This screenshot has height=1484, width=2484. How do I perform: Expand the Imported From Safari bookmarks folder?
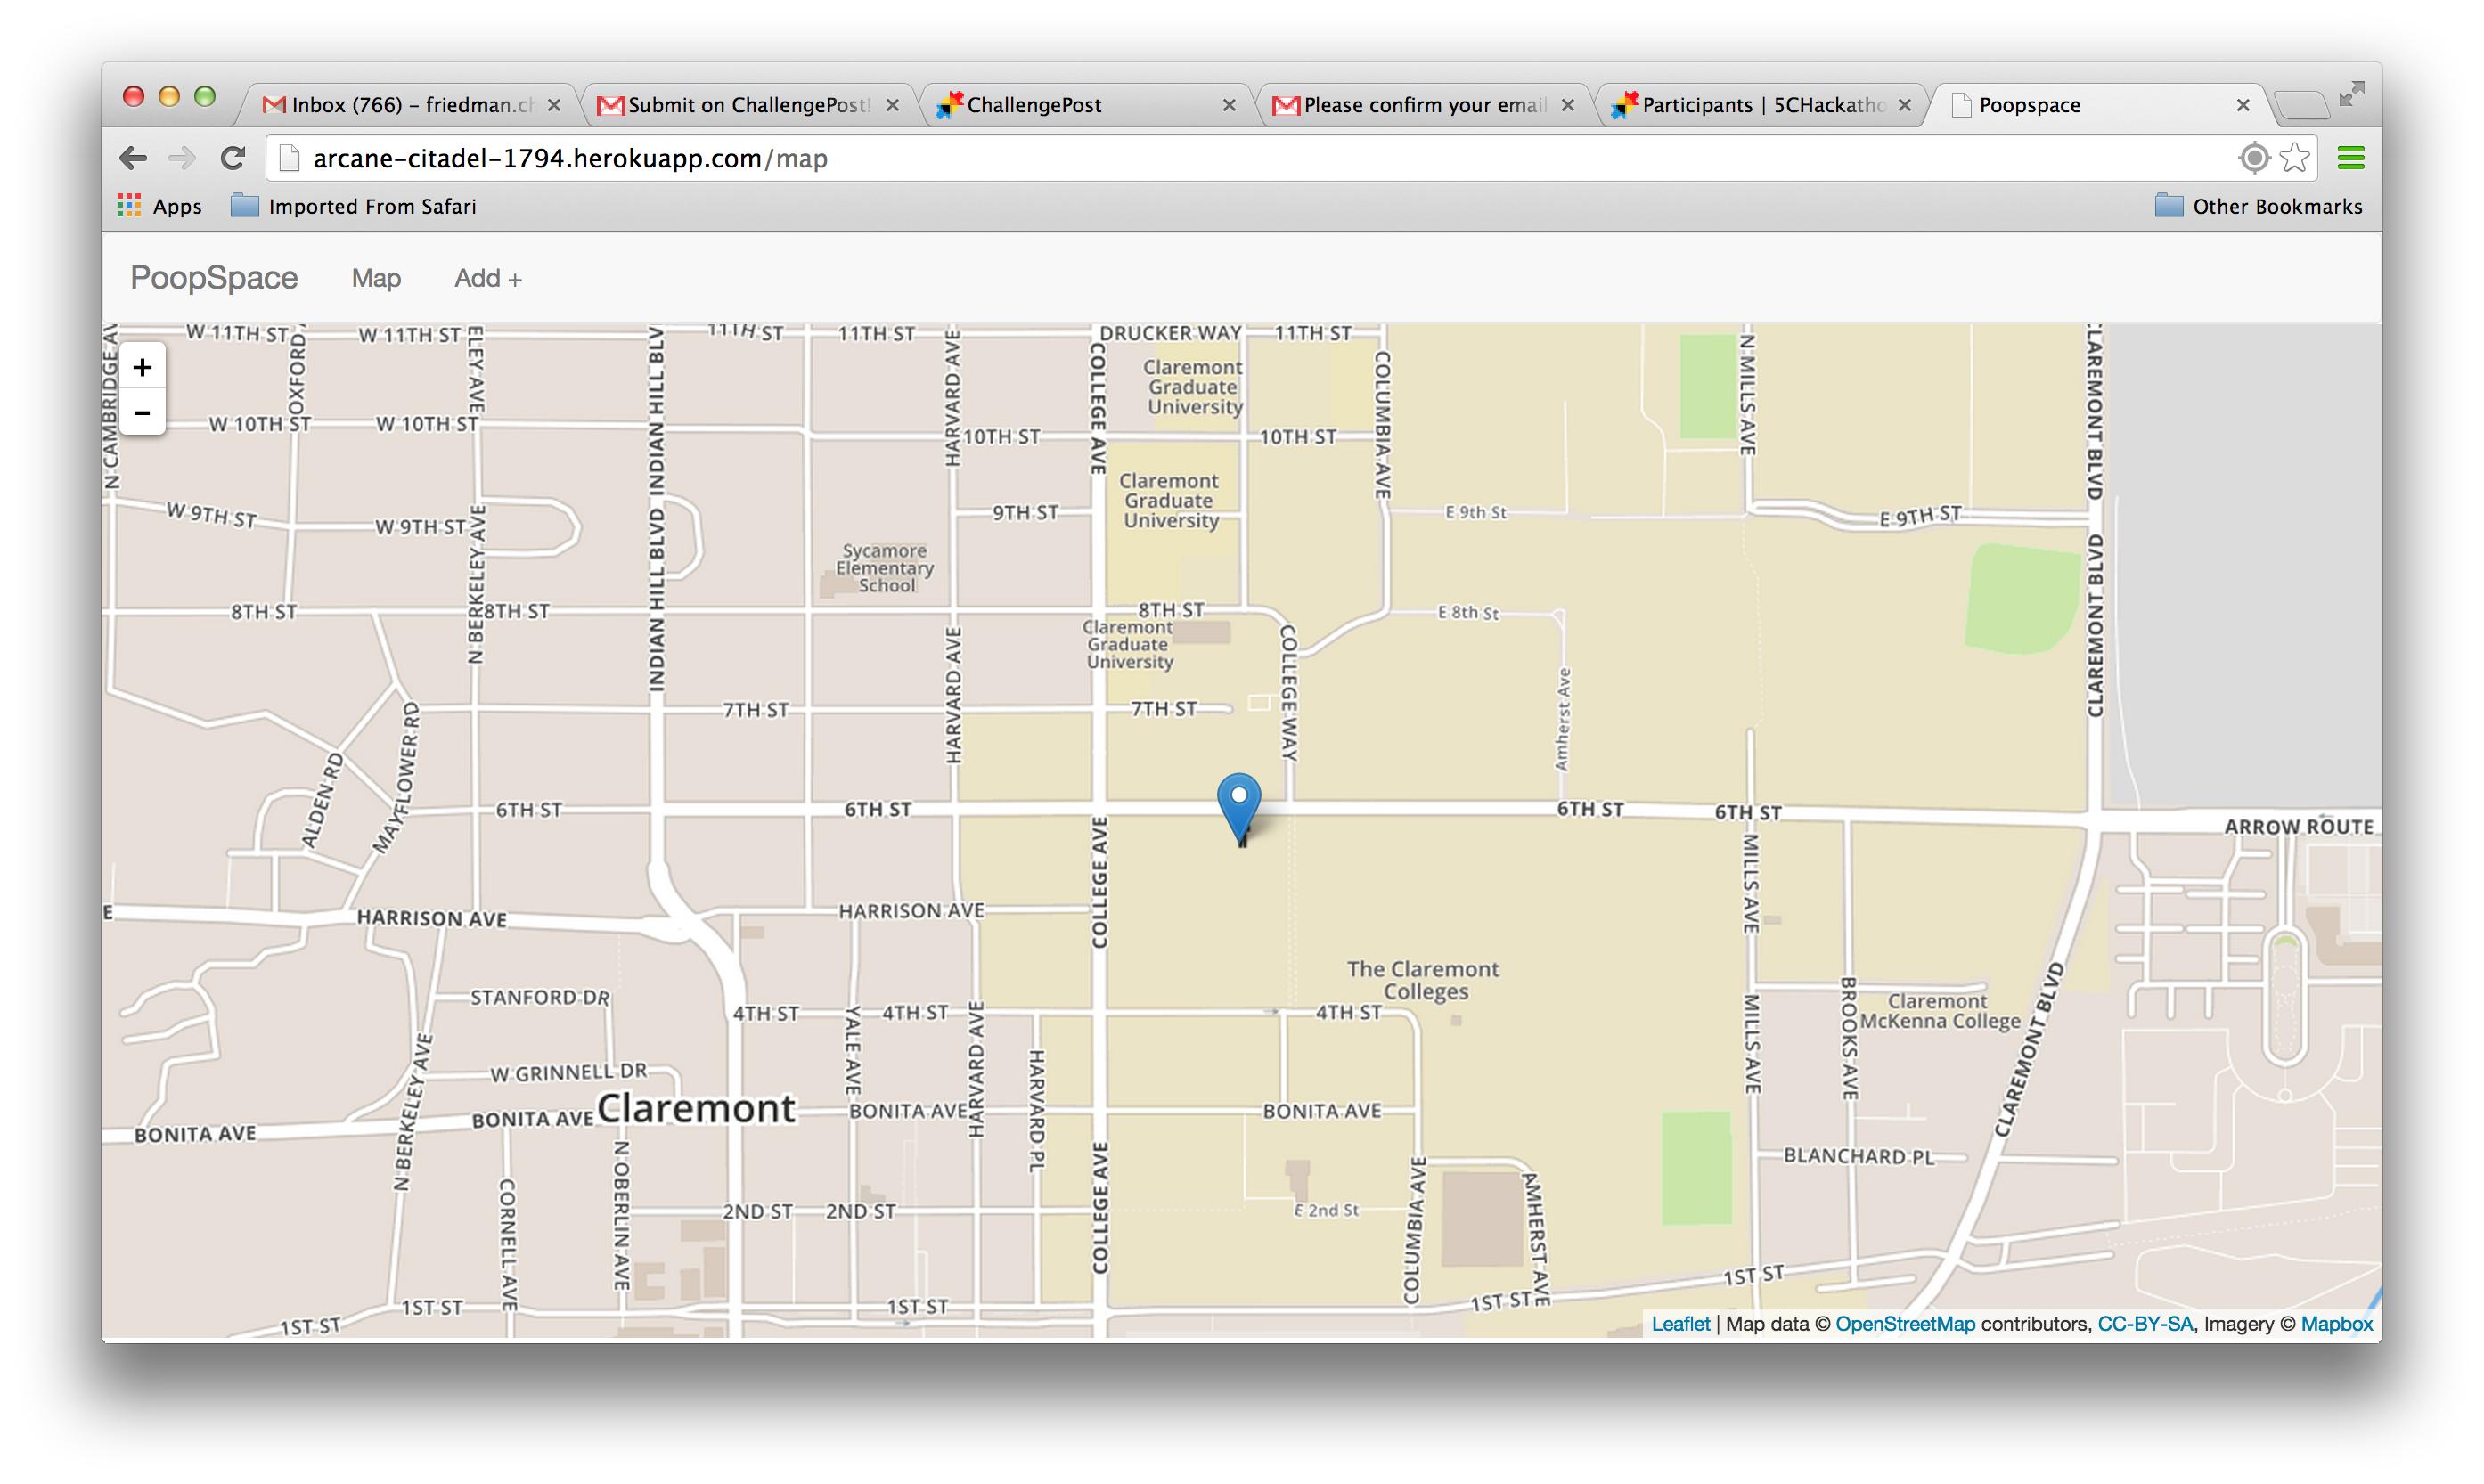coord(353,206)
